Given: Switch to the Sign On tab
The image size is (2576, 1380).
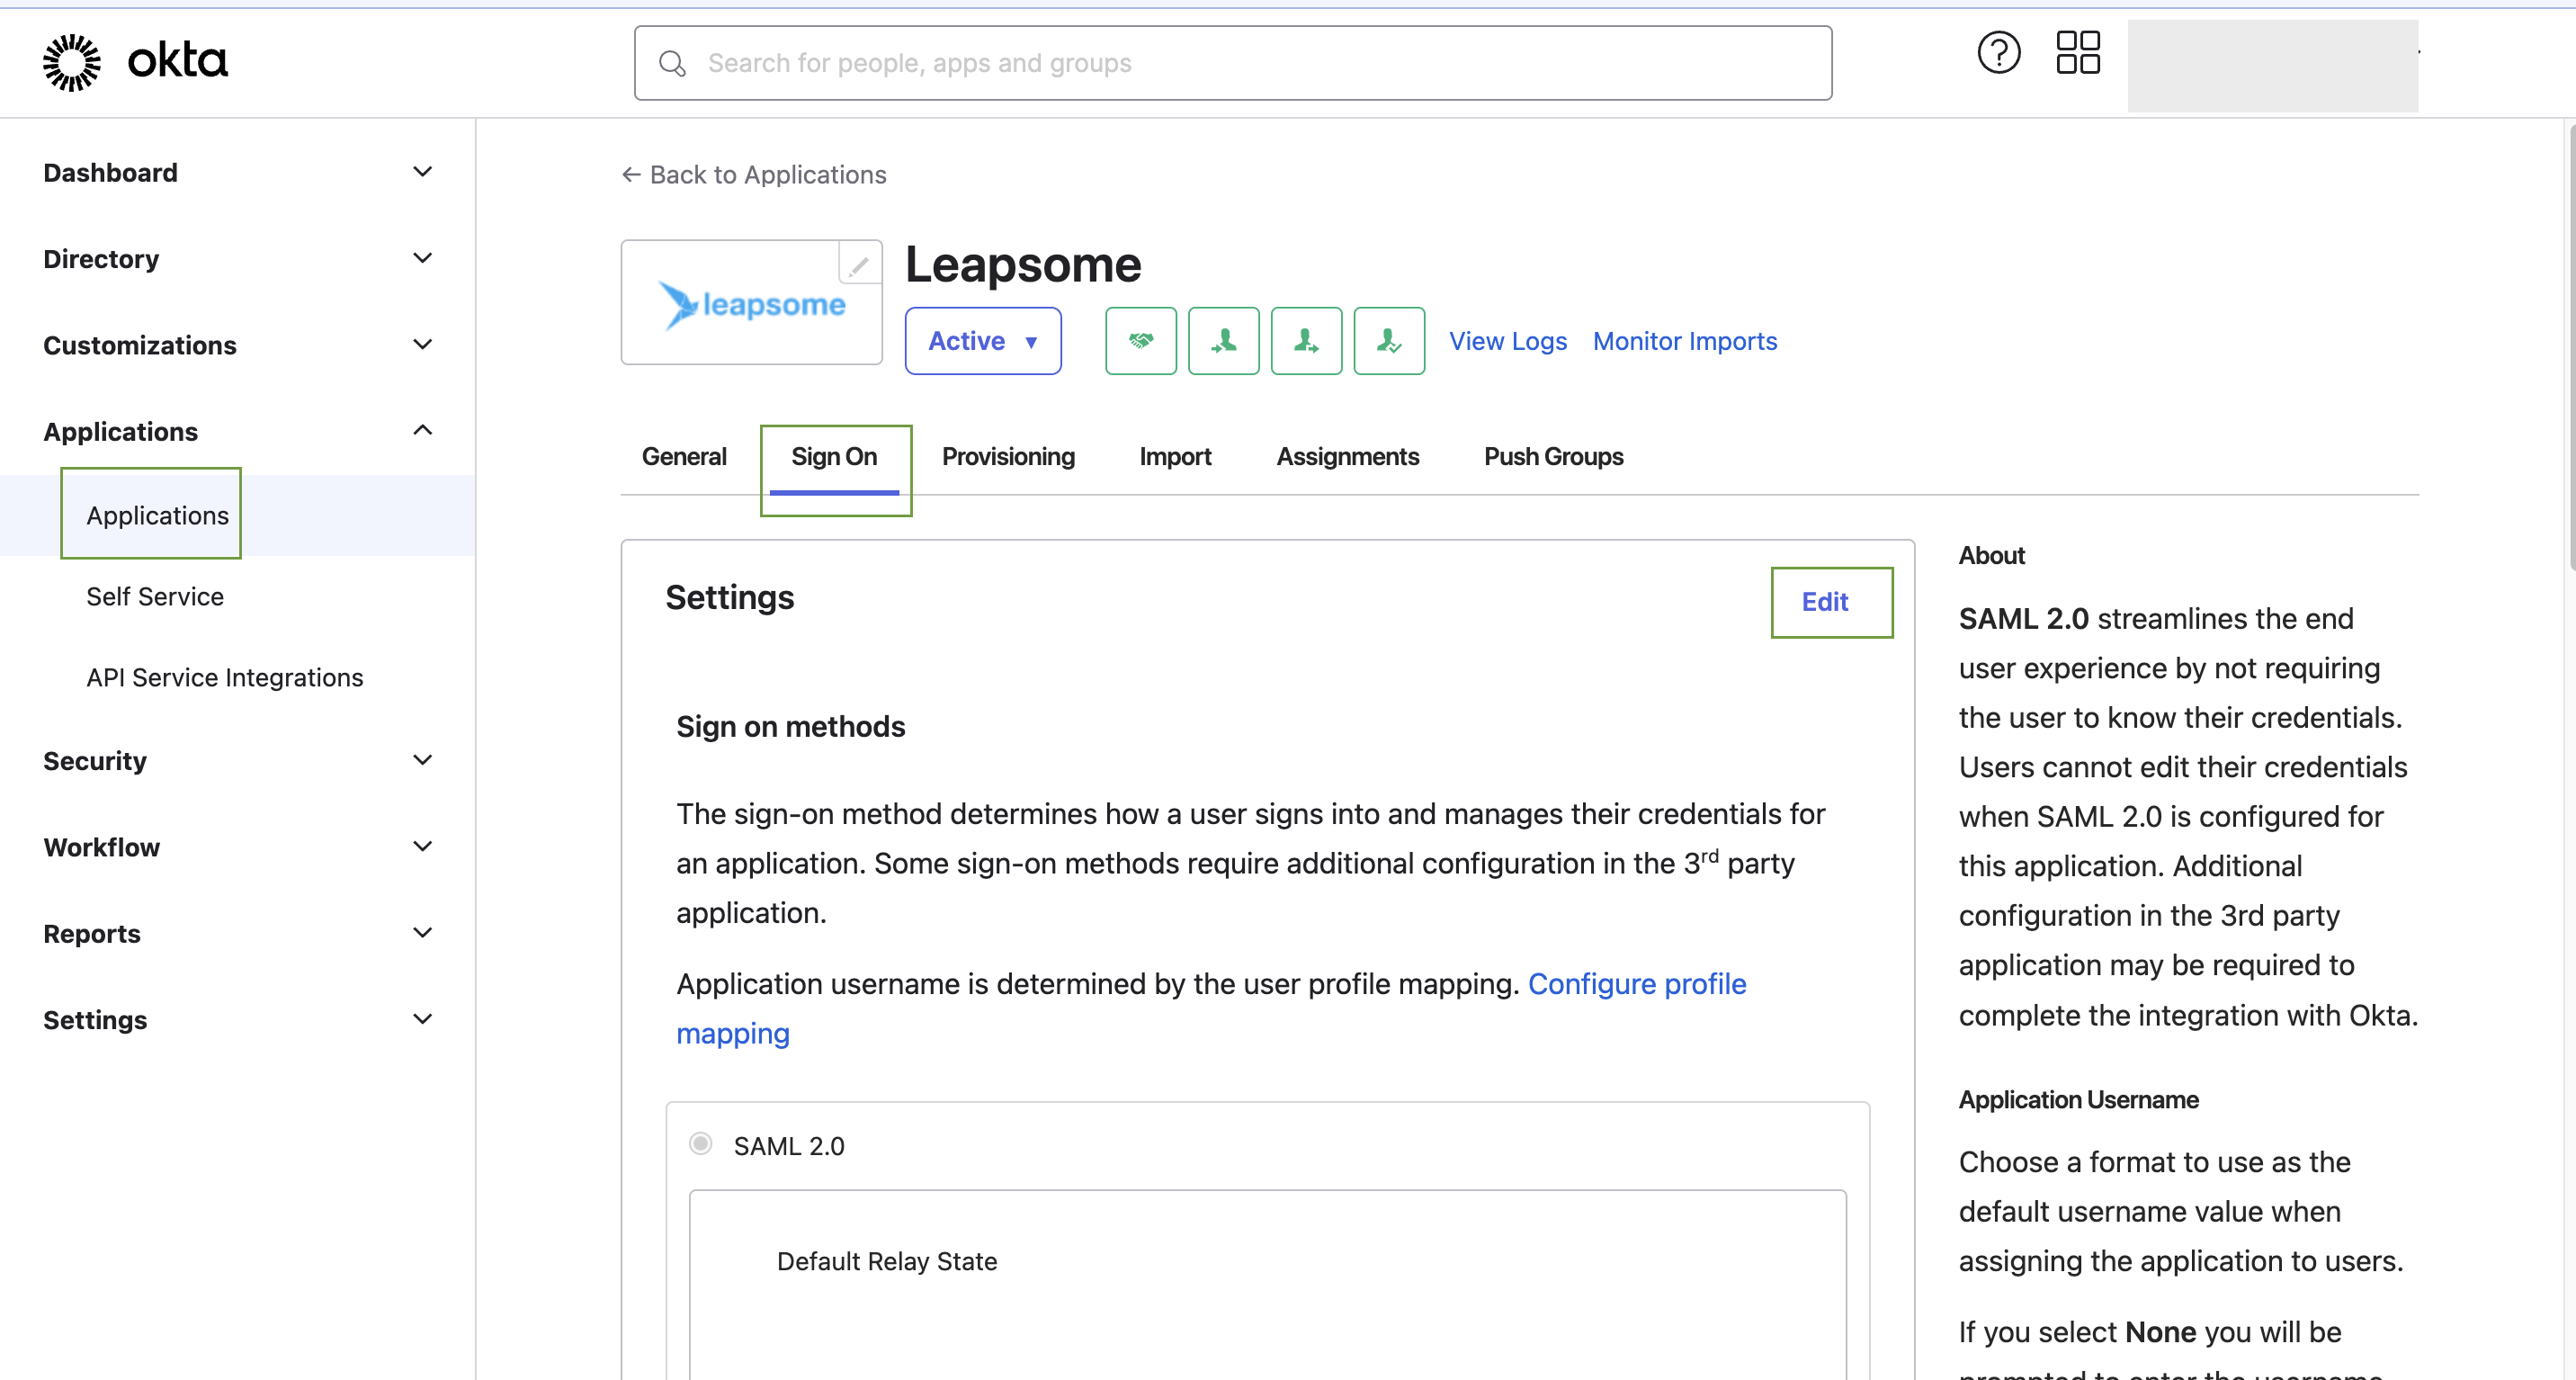Looking at the screenshot, I should [834, 457].
